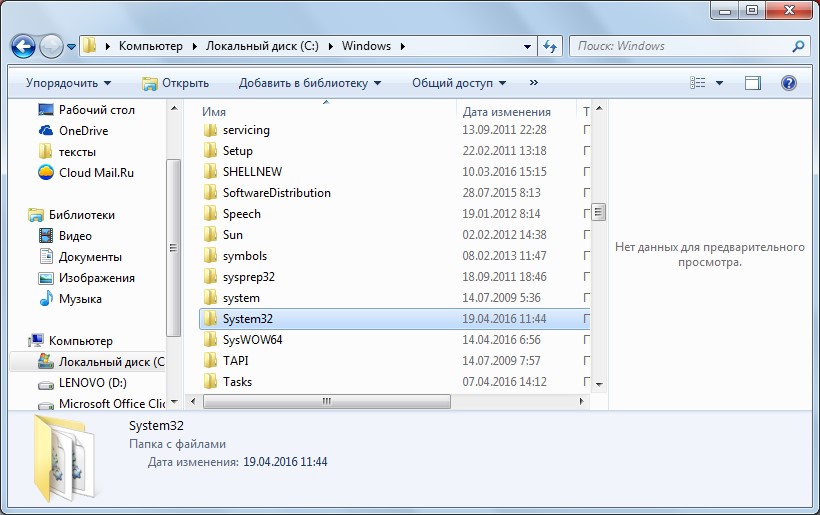Open Добавить в библиотеку menu
Viewport: 820px width, 515px height.
tap(310, 83)
